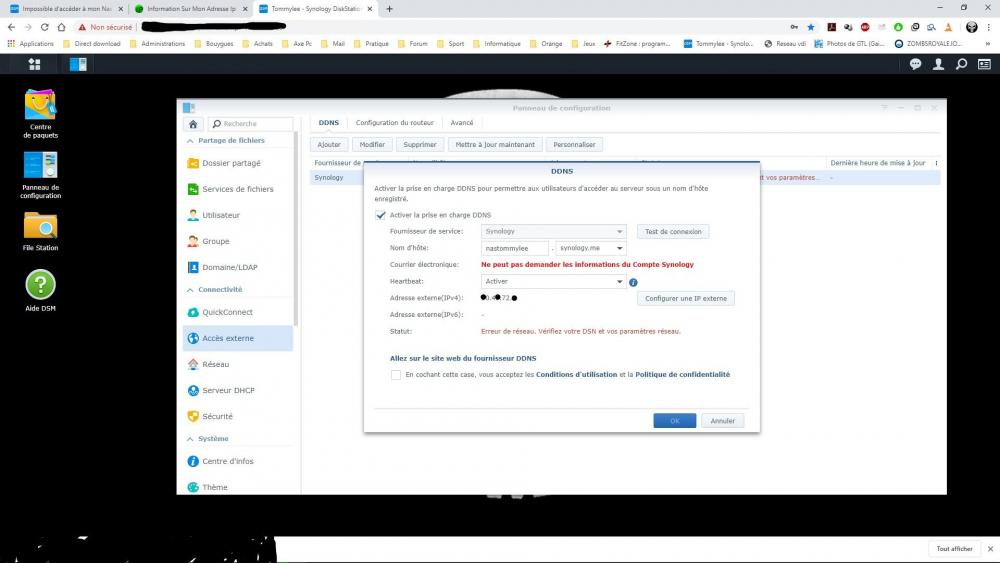This screenshot has height=563, width=1000.
Task: Click the Ajouter button
Action: [329, 145]
